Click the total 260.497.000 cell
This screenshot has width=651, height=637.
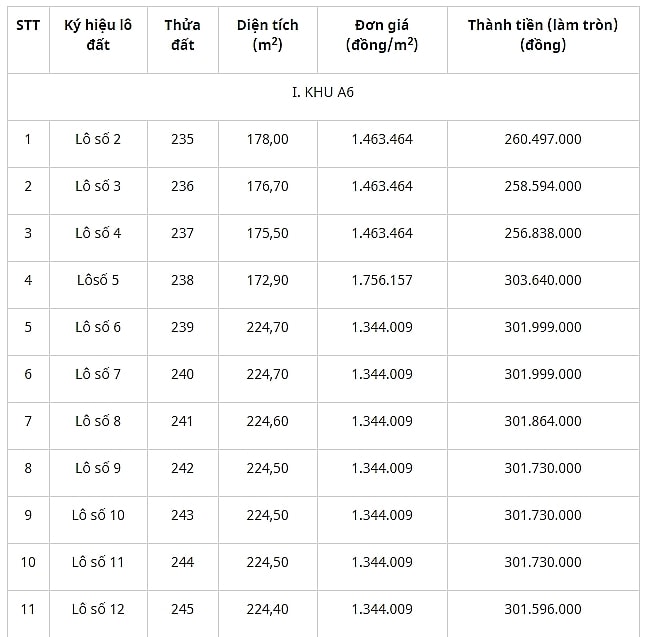pos(543,139)
